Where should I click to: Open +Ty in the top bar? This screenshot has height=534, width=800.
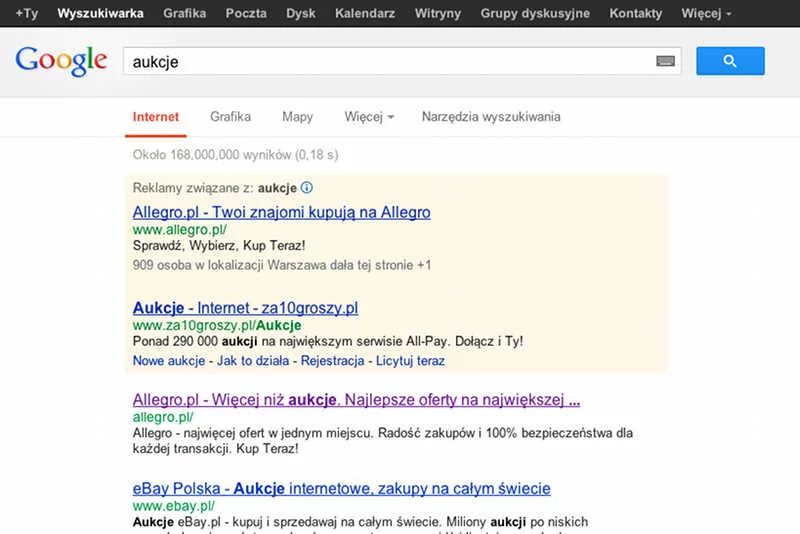pyautogui.click(x=27, y=13)
